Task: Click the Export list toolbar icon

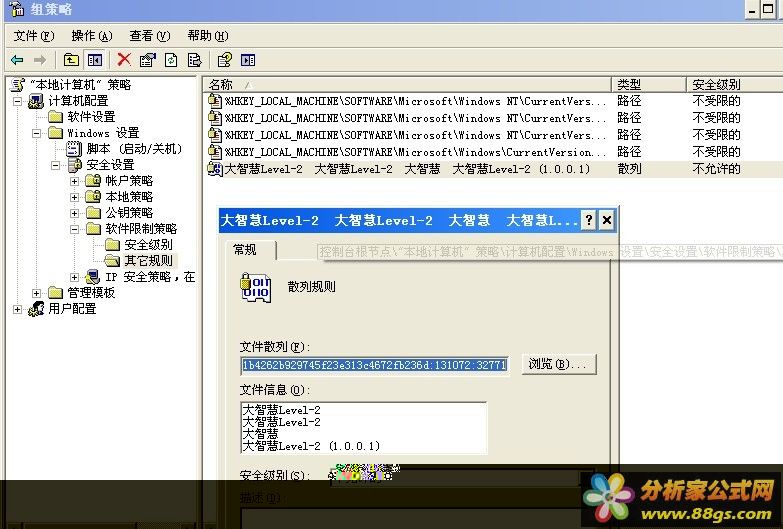Action: [x=194, y=60]
